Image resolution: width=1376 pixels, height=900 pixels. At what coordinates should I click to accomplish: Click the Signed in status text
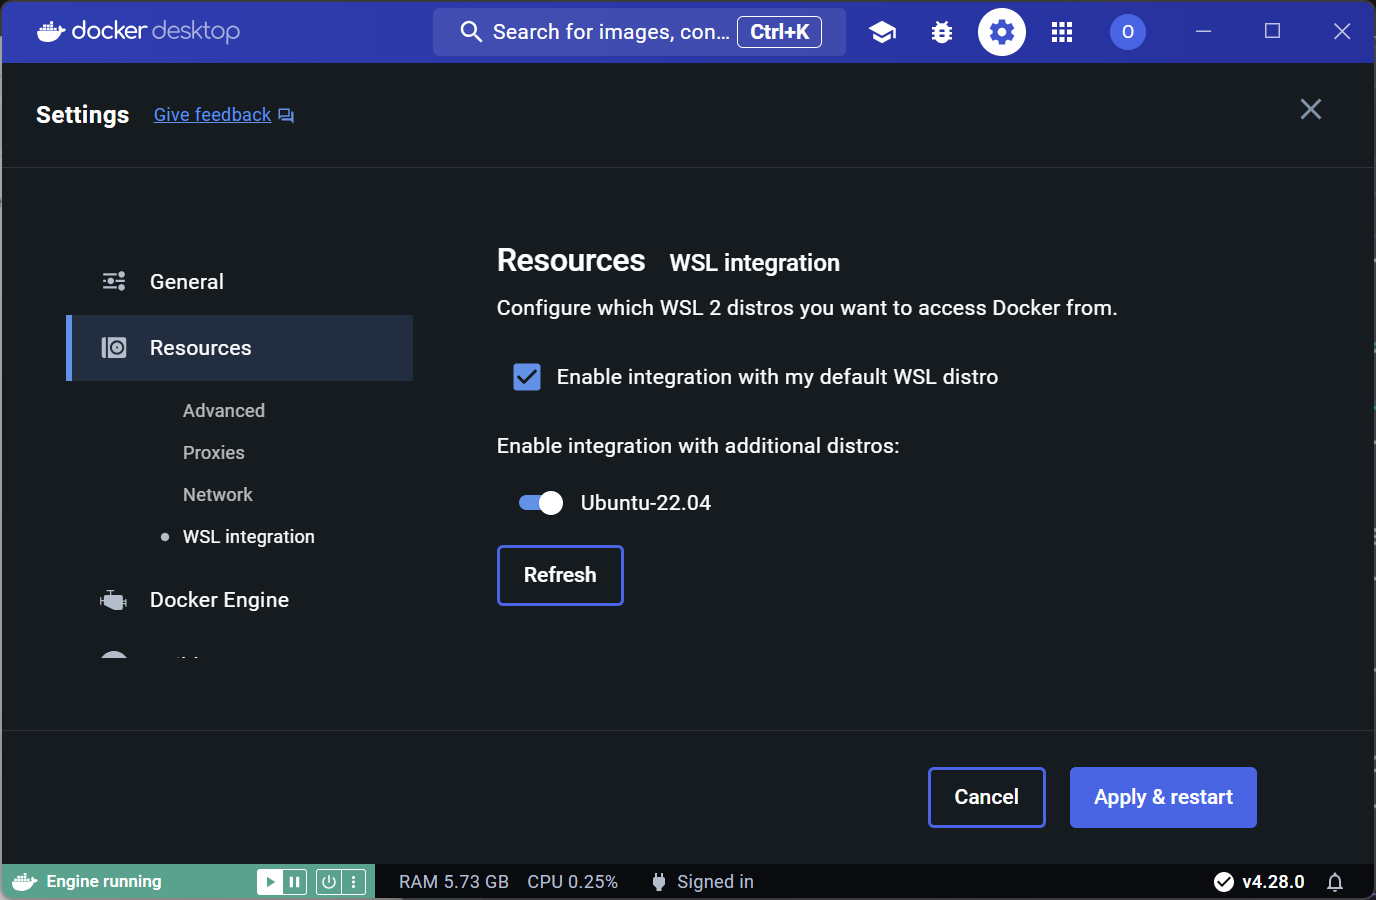point(715,882)
